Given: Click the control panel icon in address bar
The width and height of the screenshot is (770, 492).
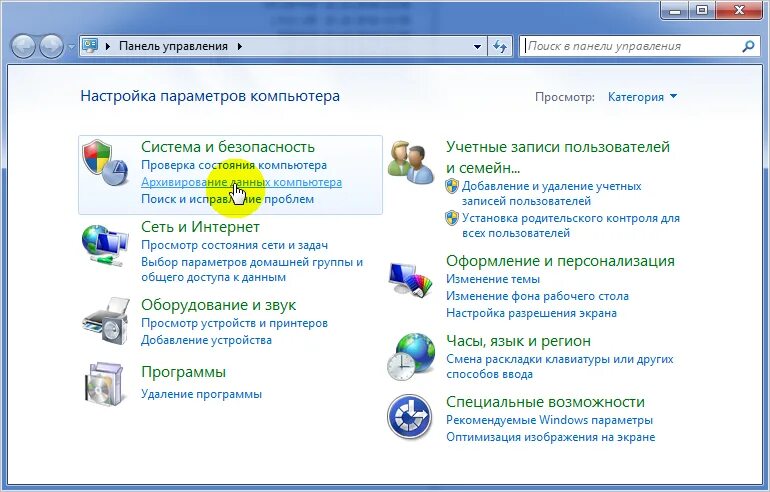Looking at the screenshot, I should pos(90,46).
